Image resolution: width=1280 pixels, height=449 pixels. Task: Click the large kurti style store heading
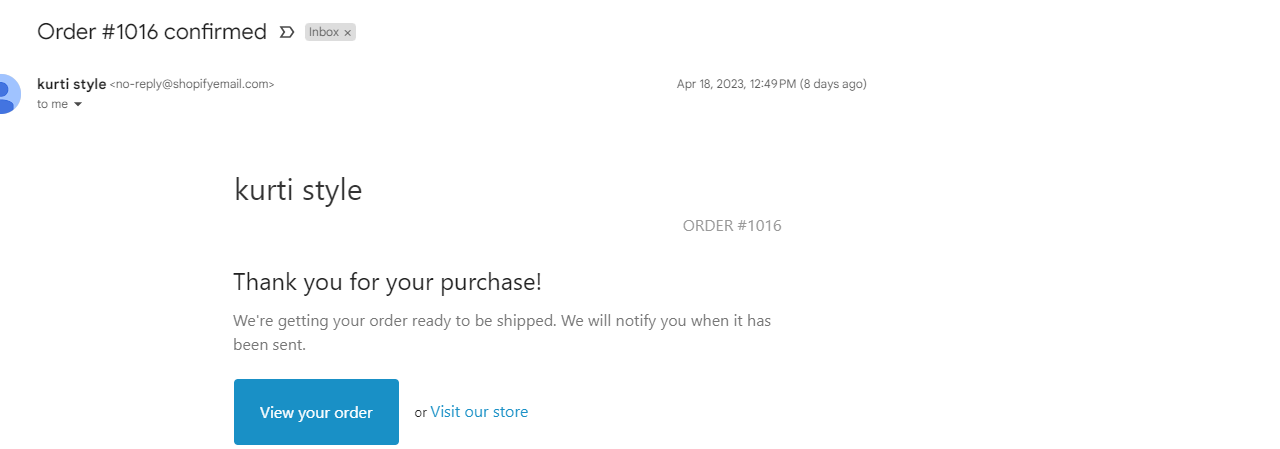click(x=298, y=189)
